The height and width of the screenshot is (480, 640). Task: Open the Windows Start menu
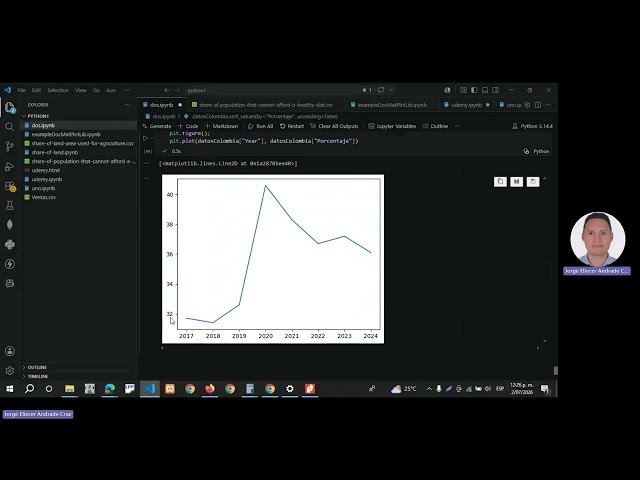[x=9, y=389]
